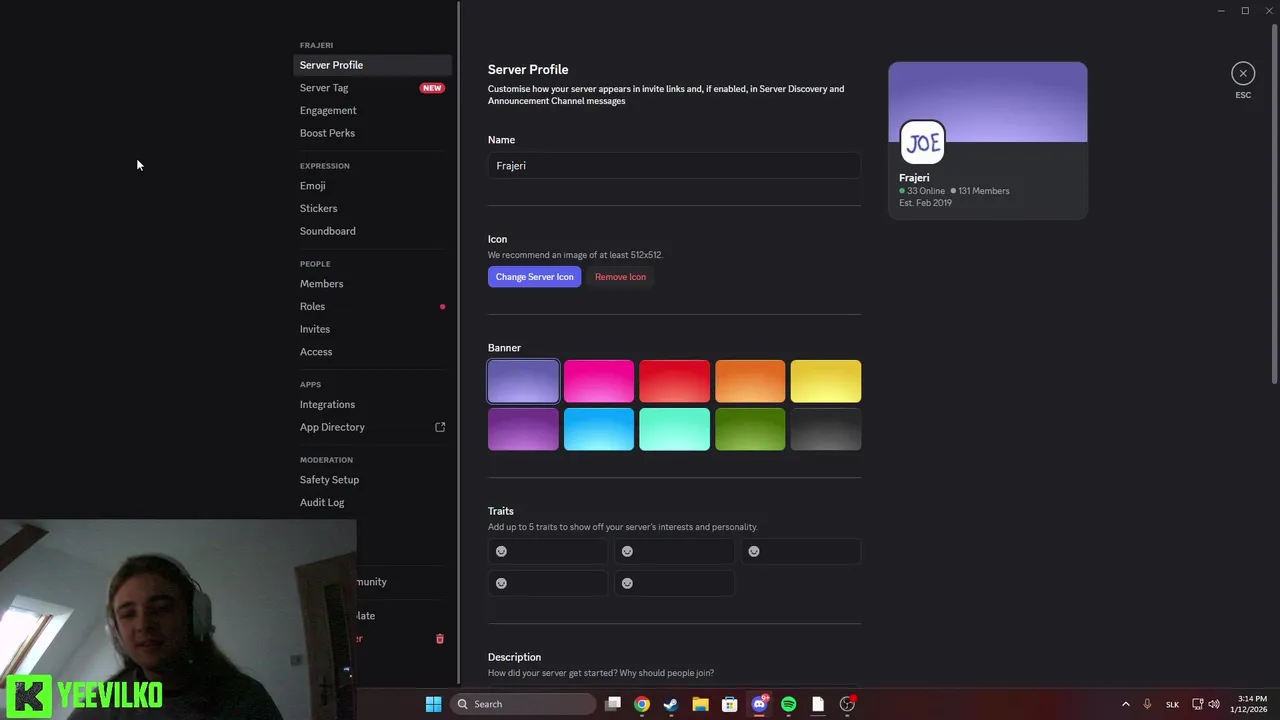Screen dimensions: 1280x720
Task: Close settings with the ESC button
Action: point(1243,73)
